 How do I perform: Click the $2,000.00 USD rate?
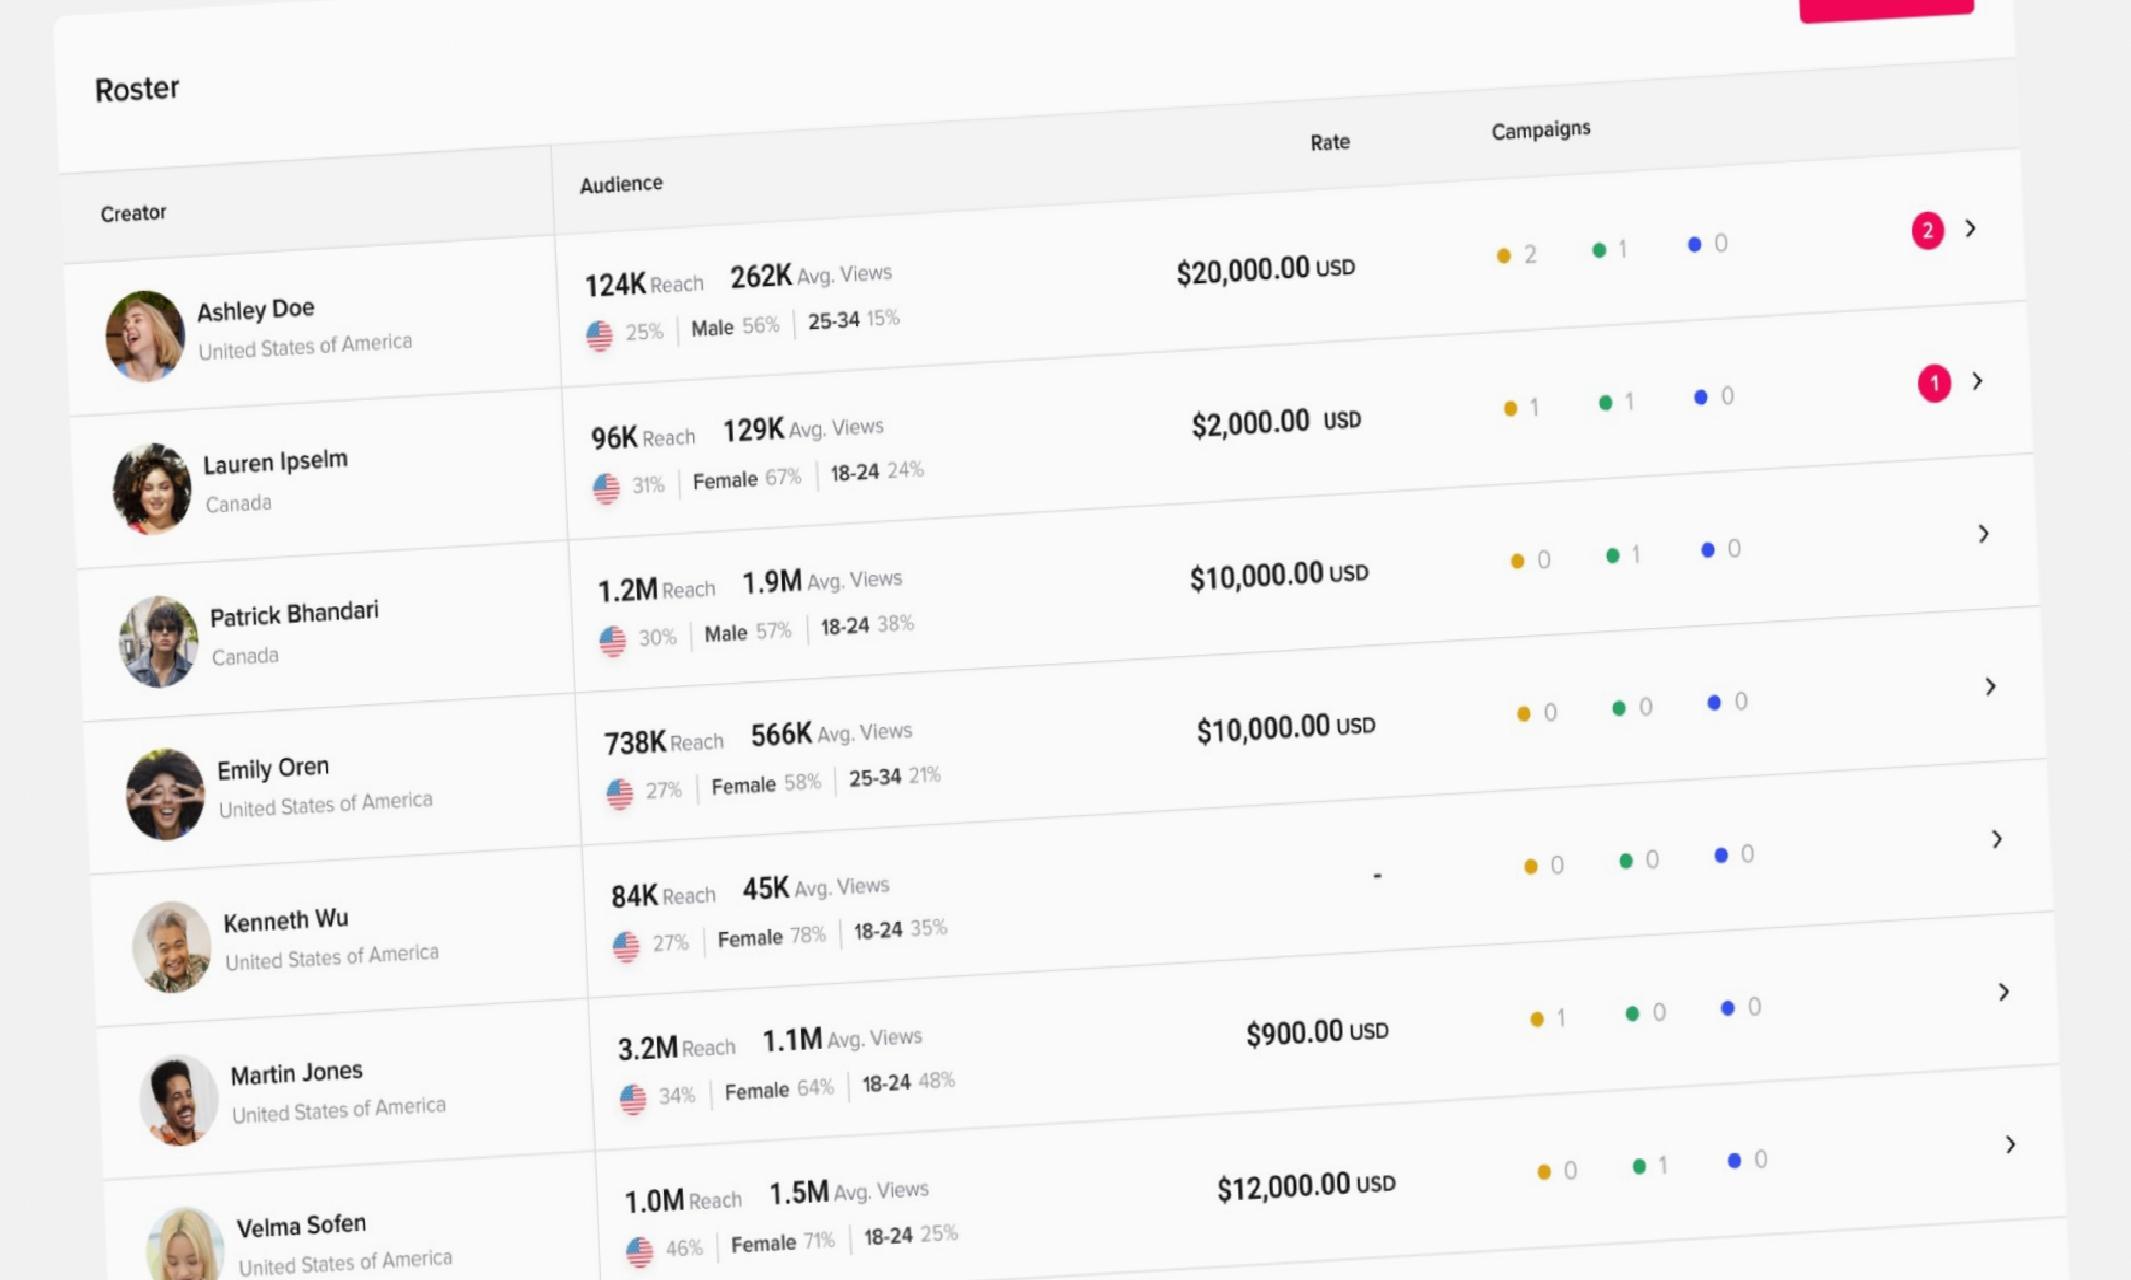(1276, 422)
